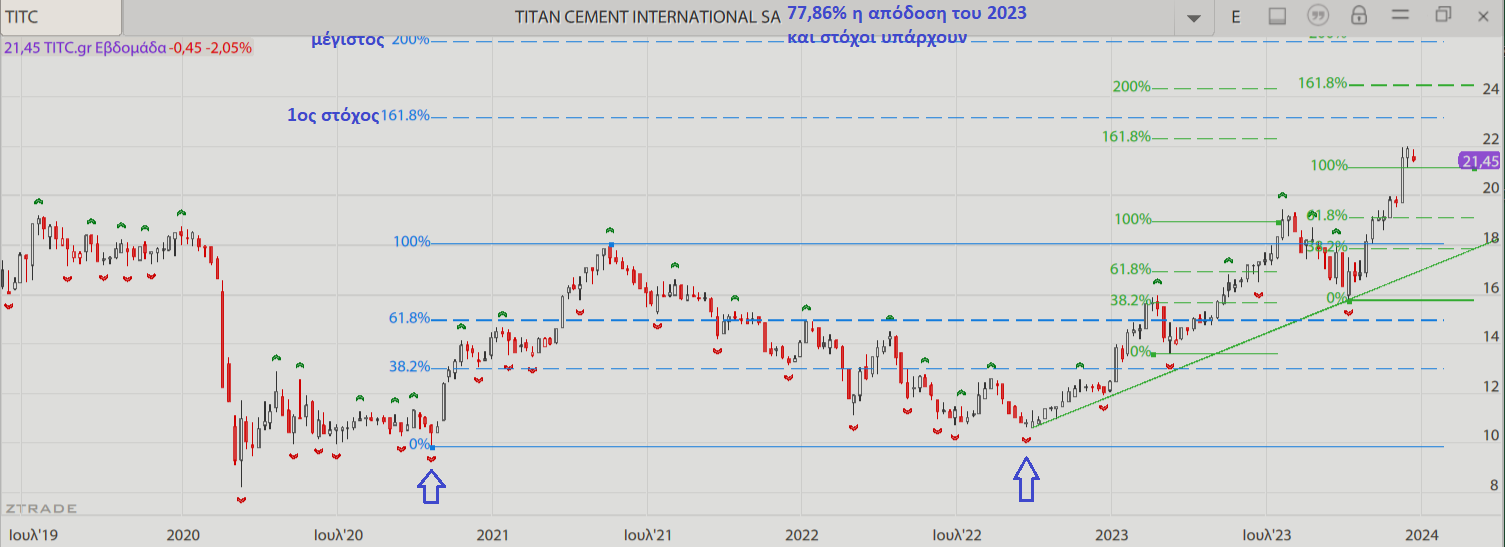The height and width of the screenshot is (547, 1505).
Task: Open the hamburger menu icon
Action: pyautogui.click(x=1401, y=15)
